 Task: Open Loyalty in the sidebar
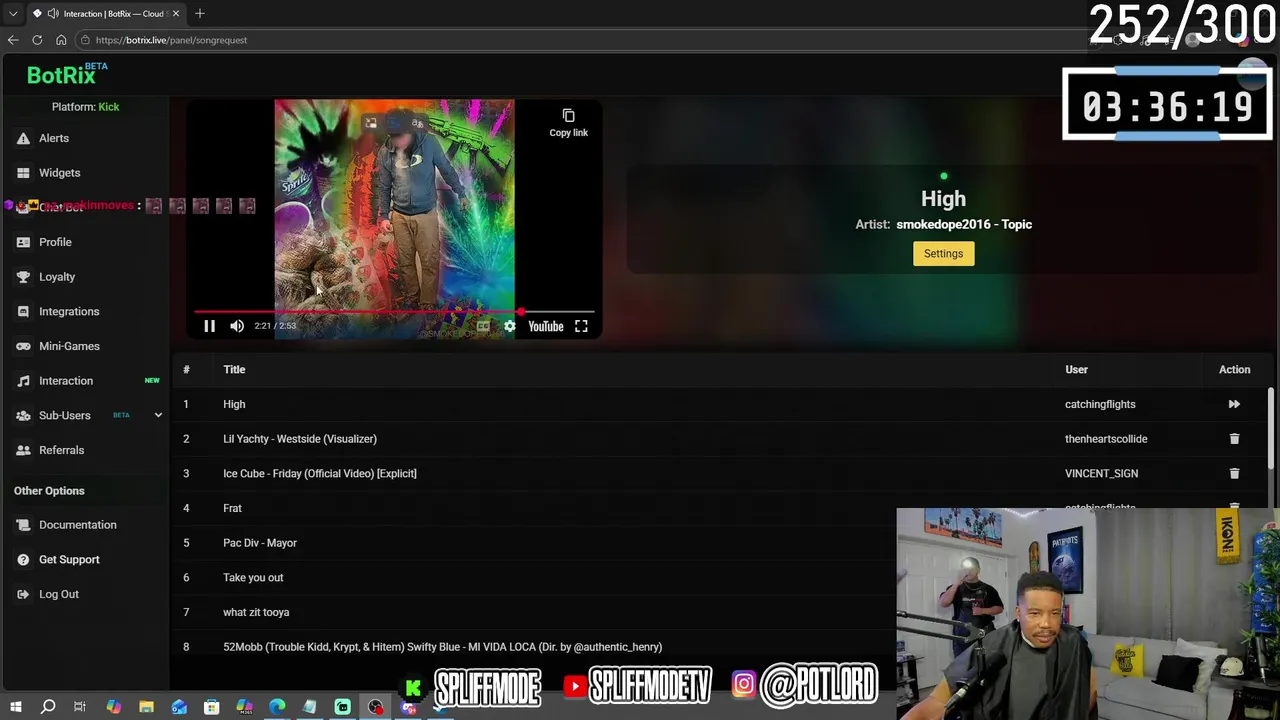pos(57,277)
